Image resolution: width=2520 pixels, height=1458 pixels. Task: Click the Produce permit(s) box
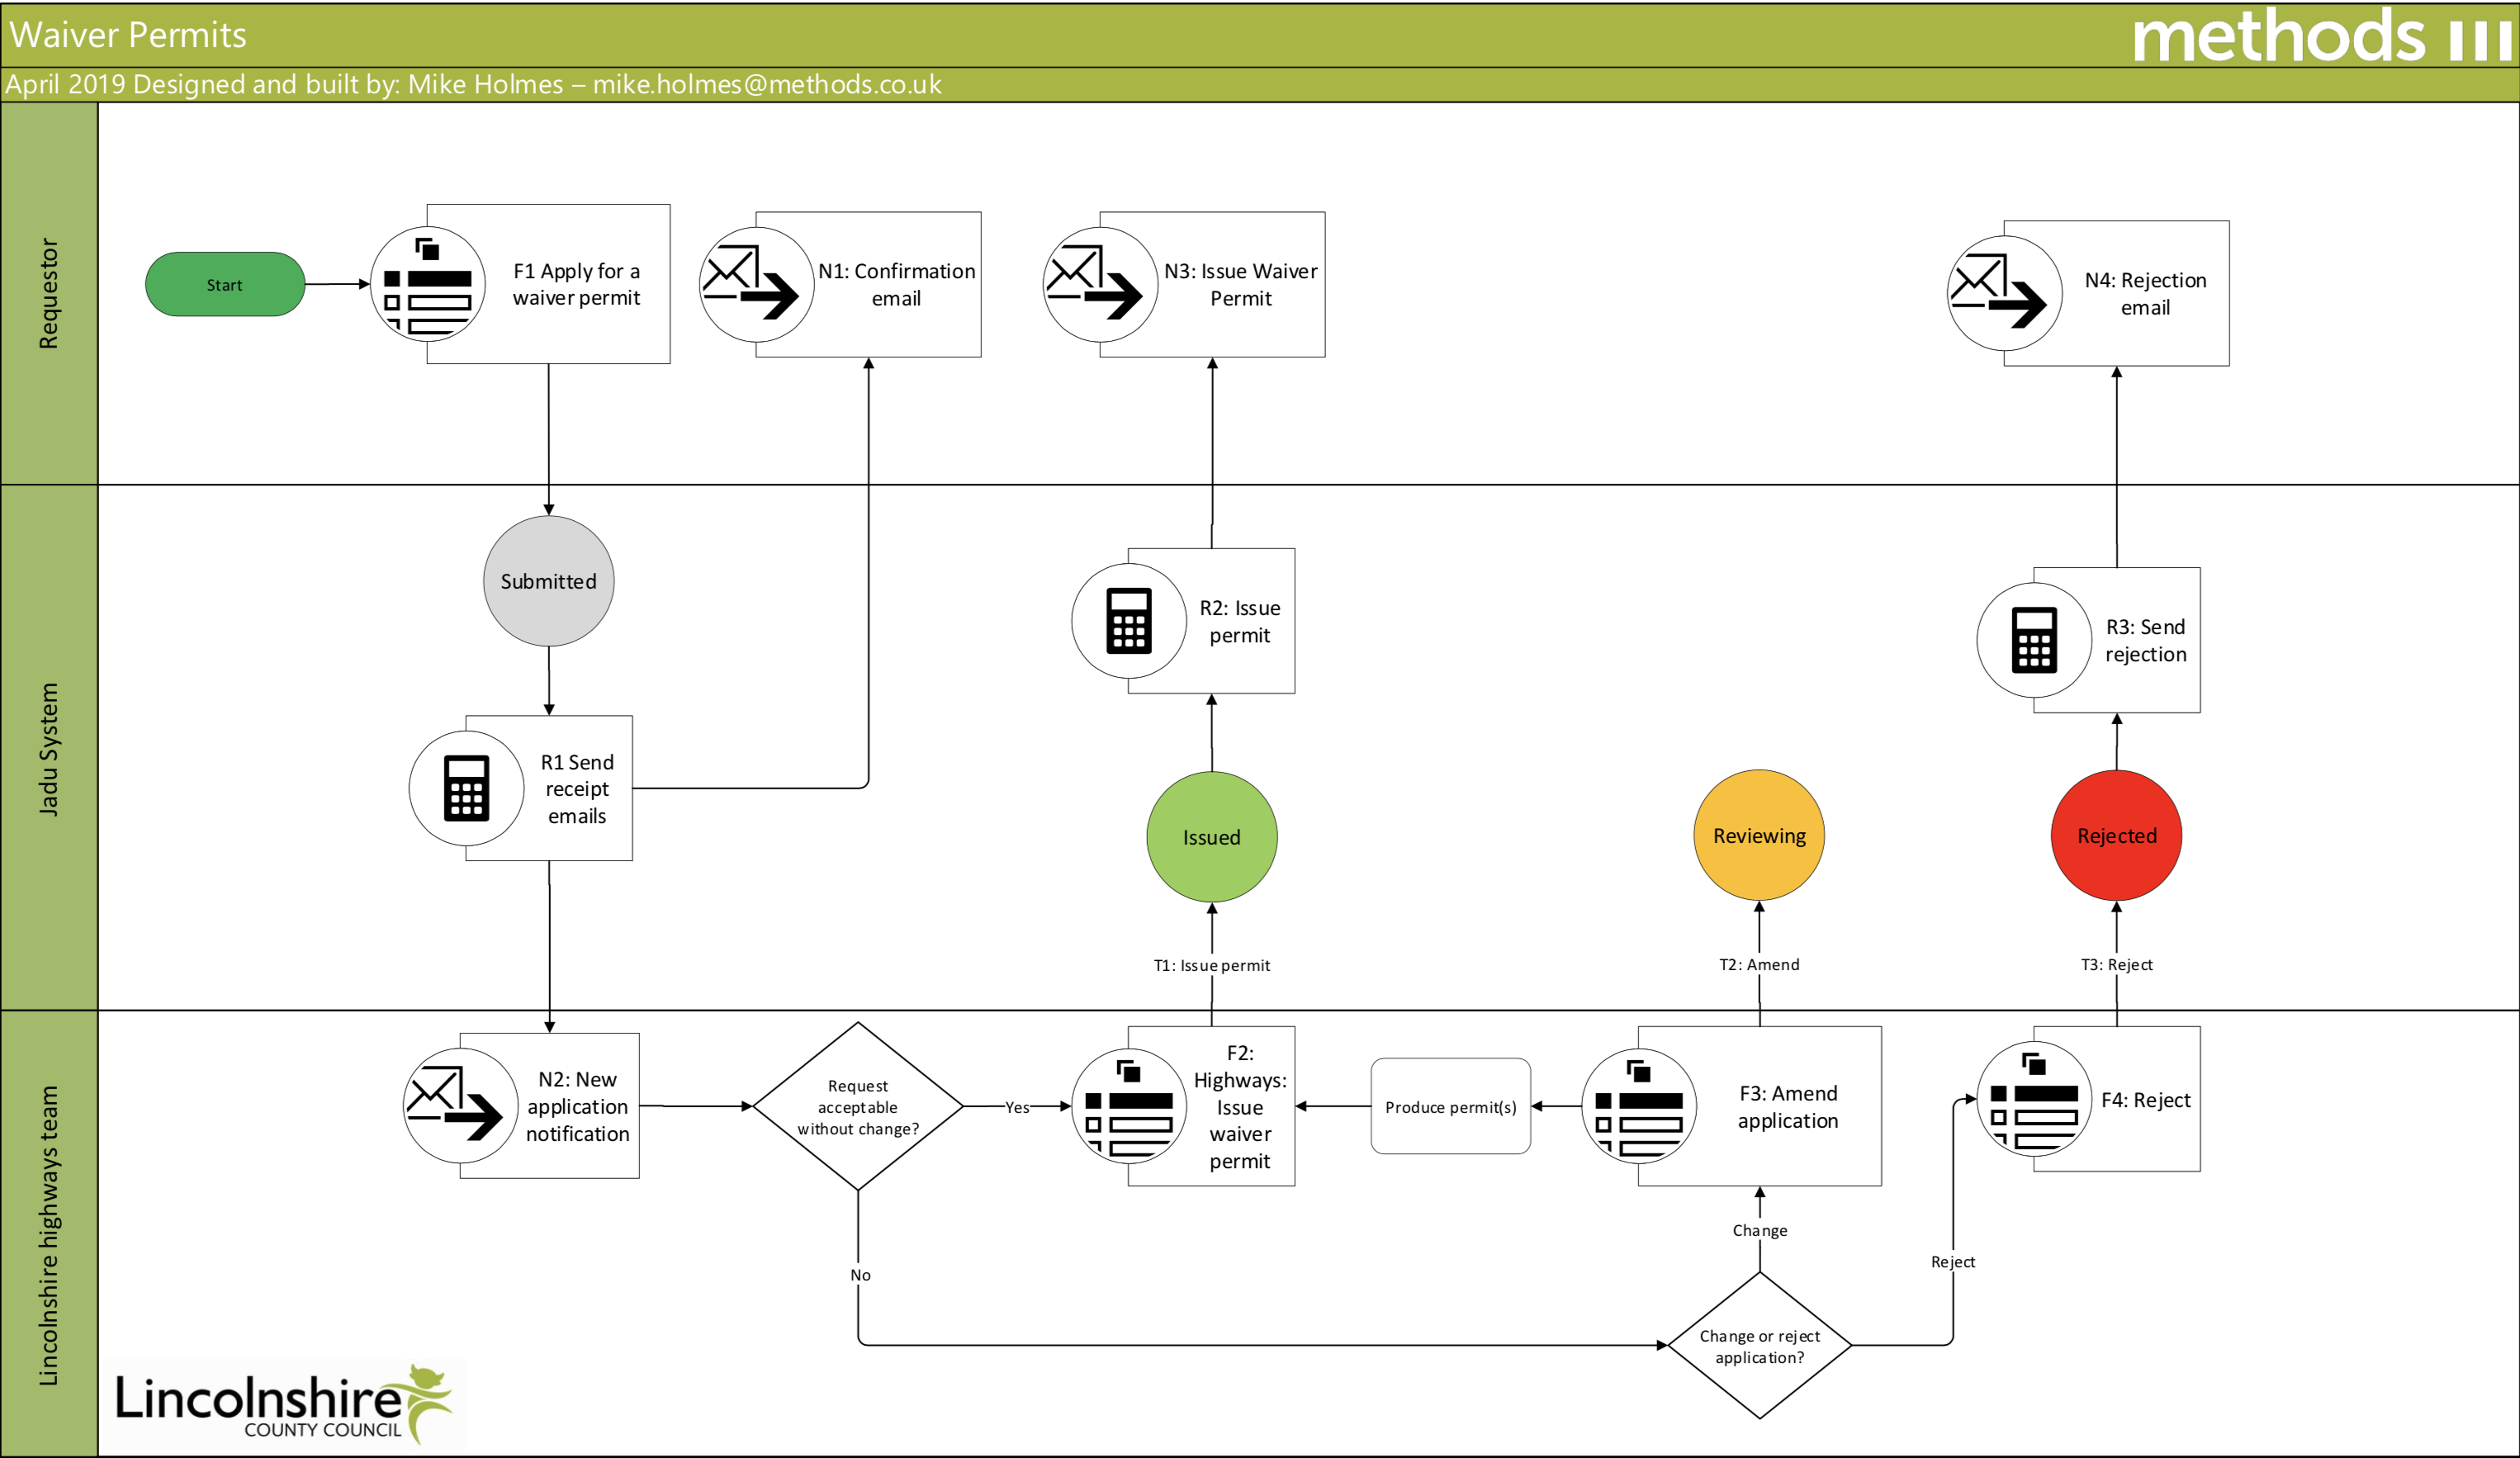pyautogui.click(x=1450, y=1106)
